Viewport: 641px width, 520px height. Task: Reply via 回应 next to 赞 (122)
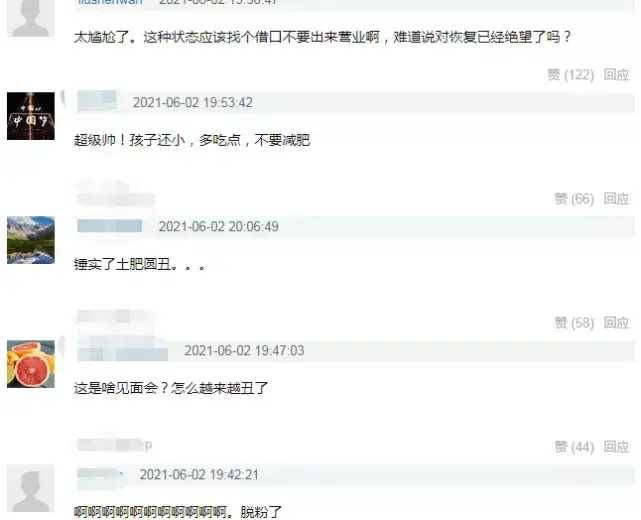(616, 75)
